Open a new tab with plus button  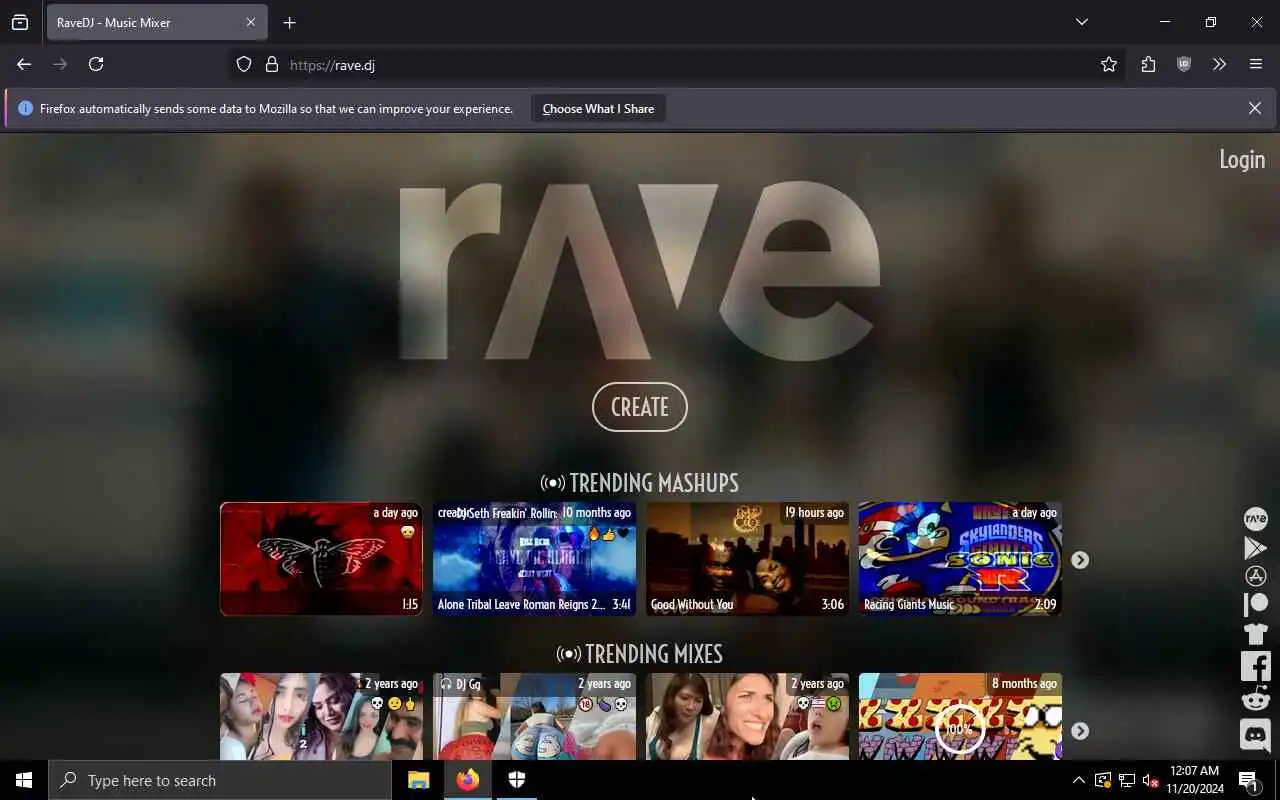289,22
